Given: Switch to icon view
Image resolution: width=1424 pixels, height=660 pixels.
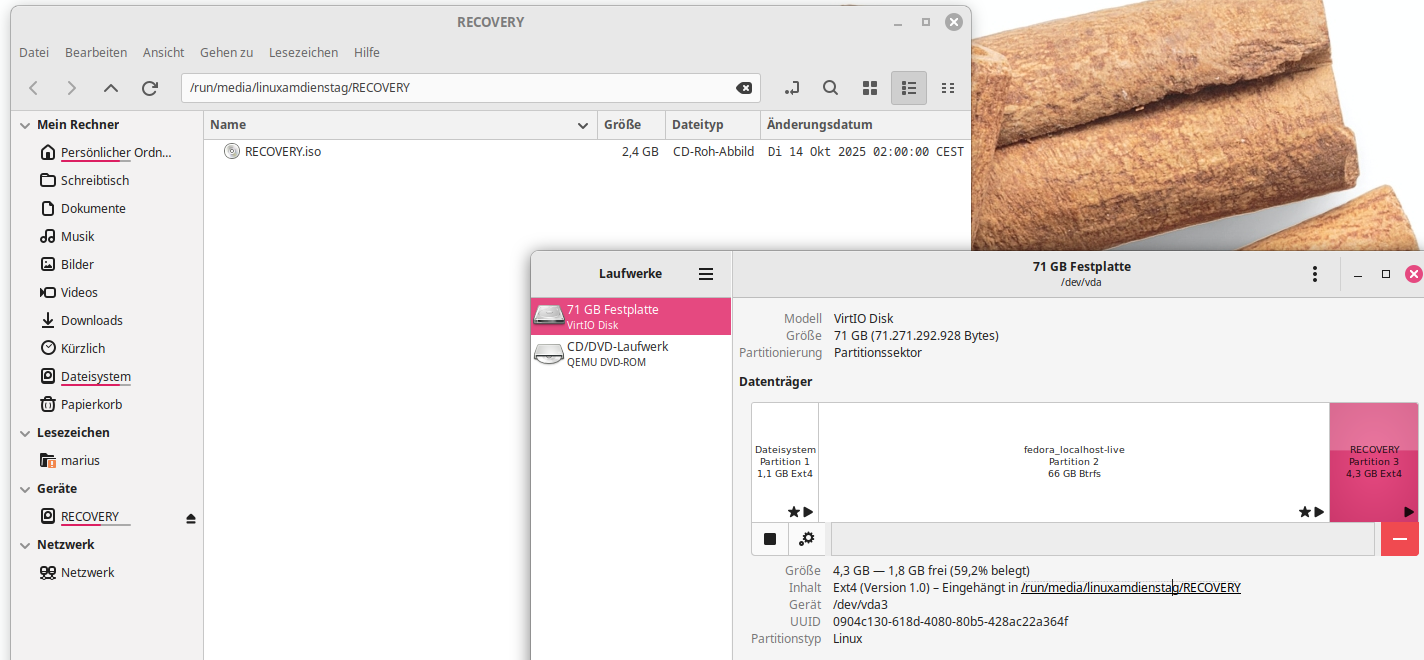Looking at the screenshot, I should (870, 88).
